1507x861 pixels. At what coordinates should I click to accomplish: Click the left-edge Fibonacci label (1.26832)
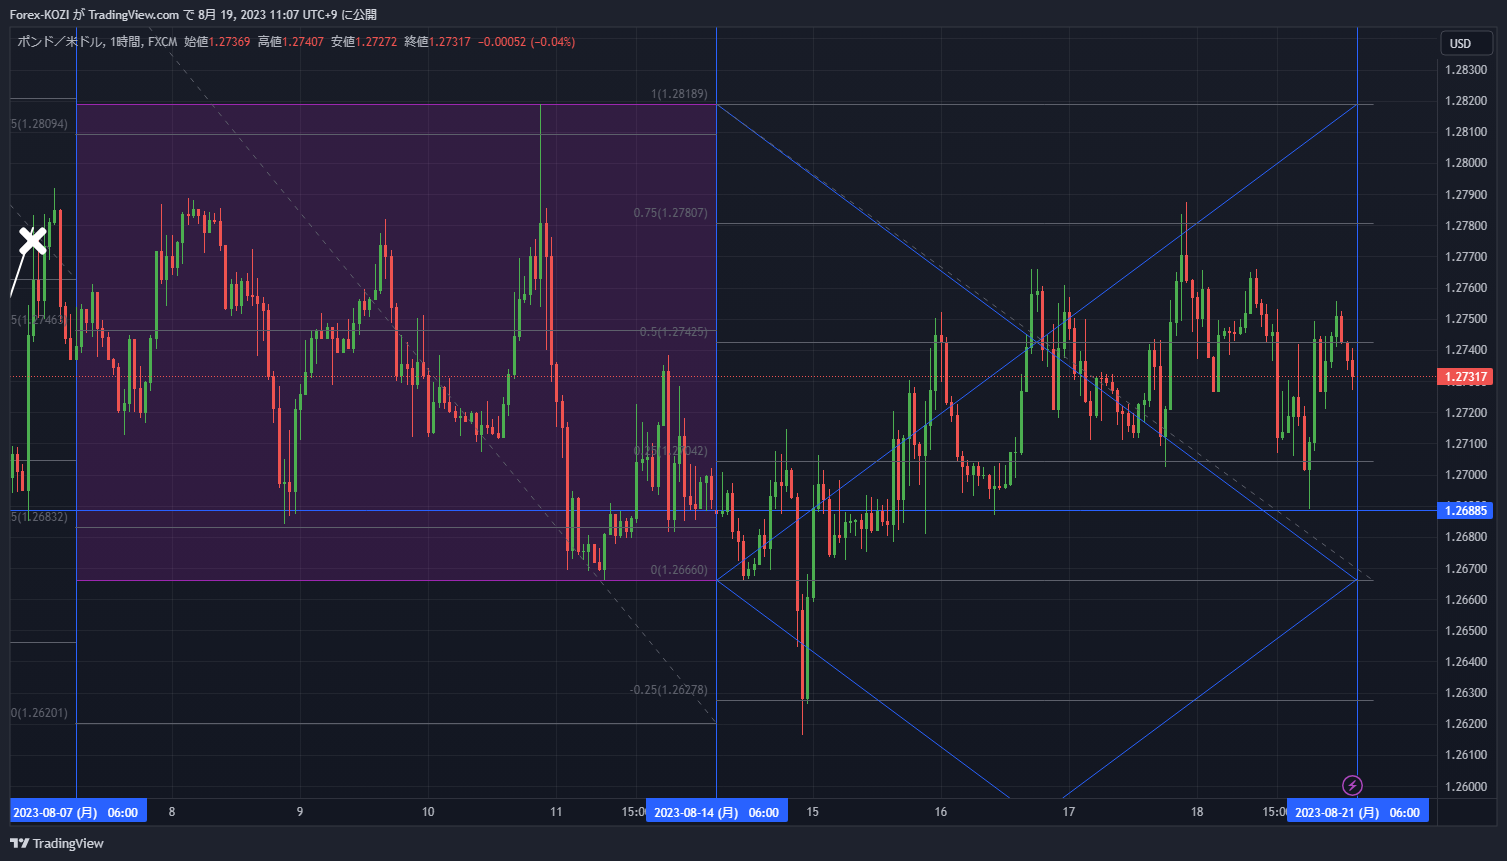pyautogui.click(x=39, y=517)
